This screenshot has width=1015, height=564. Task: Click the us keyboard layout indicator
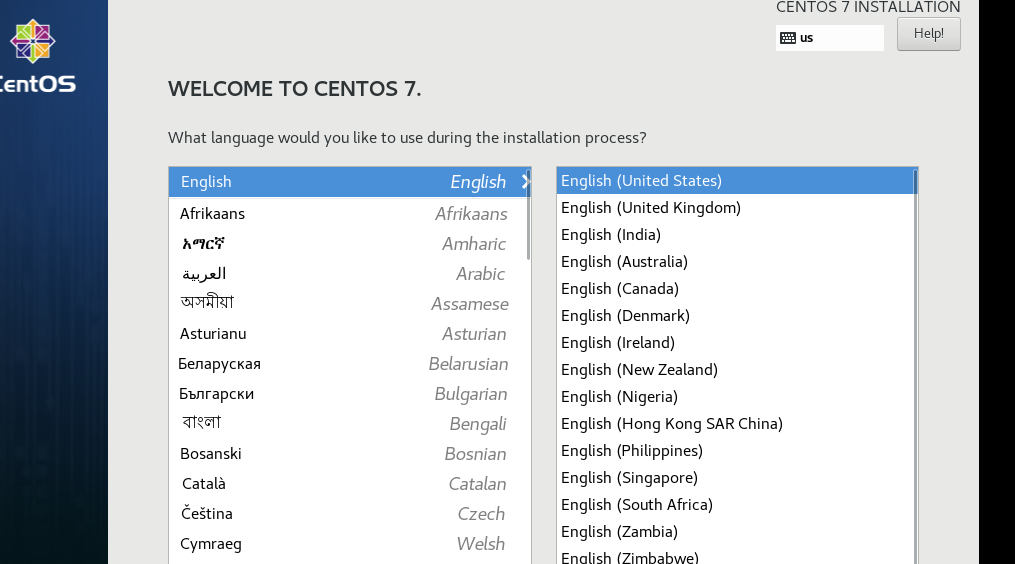coord(829,38)
